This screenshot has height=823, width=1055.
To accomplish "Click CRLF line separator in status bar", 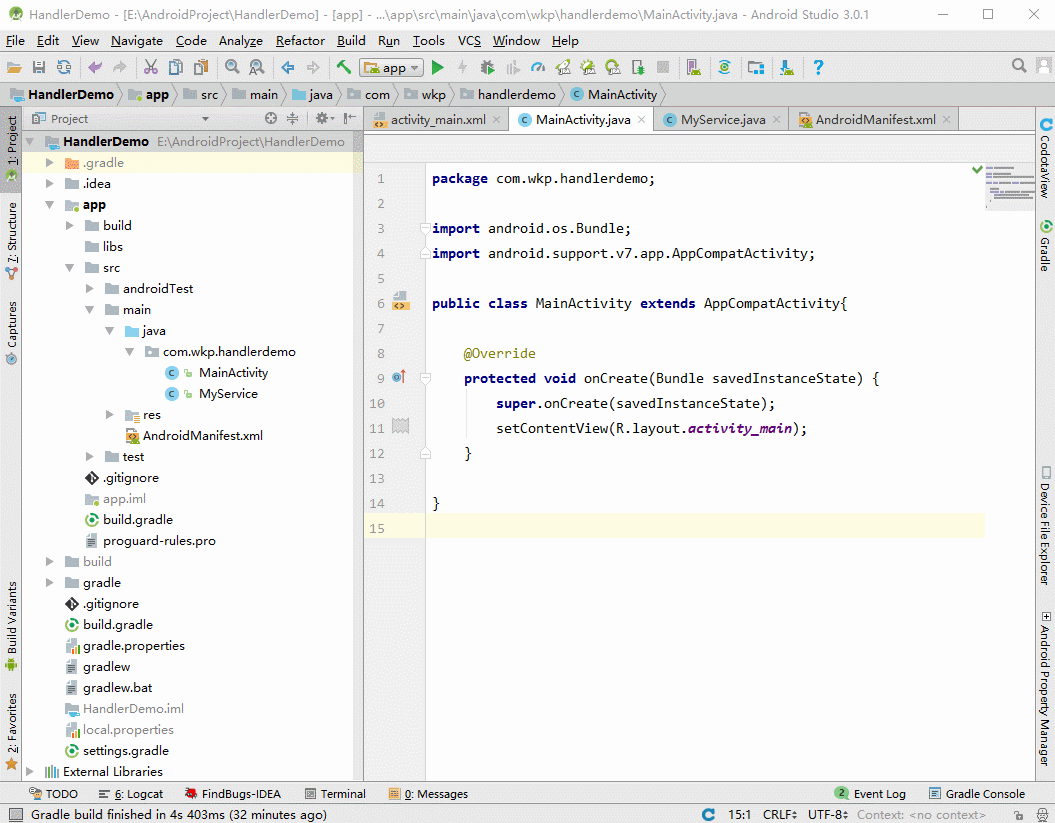I will (x=780, y=815).
